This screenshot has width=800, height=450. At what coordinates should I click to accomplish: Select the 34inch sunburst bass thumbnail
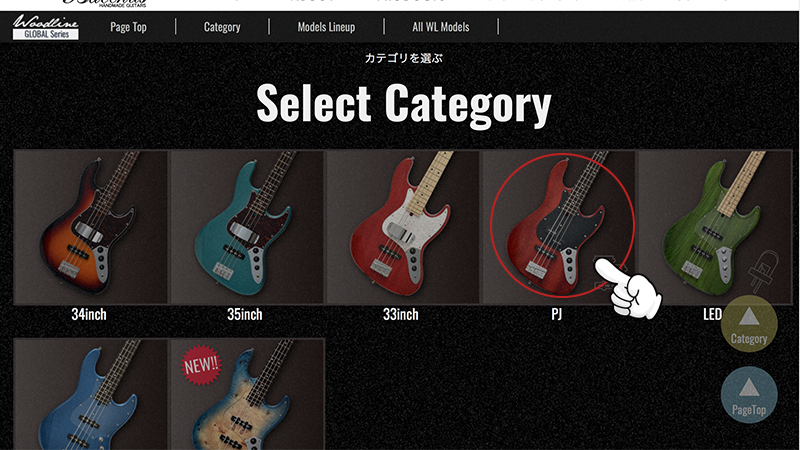click(91, 227)
